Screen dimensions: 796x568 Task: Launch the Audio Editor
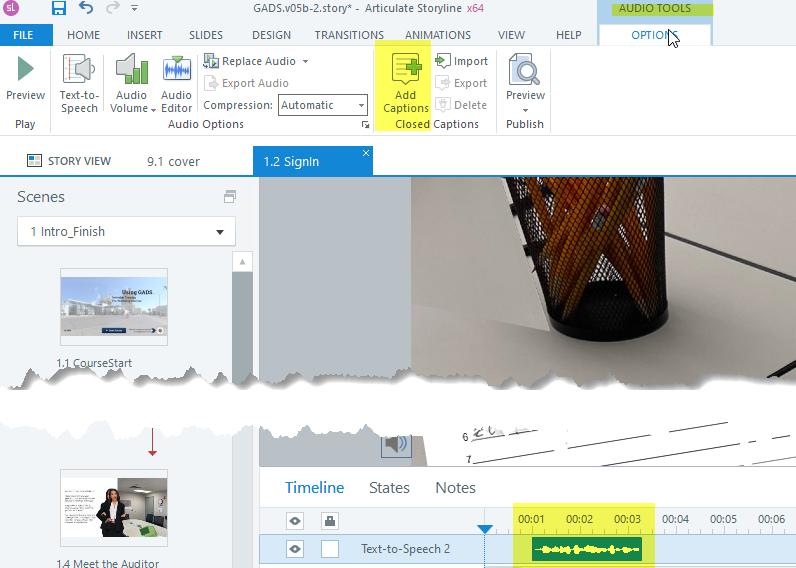click(x=177, y=84)
